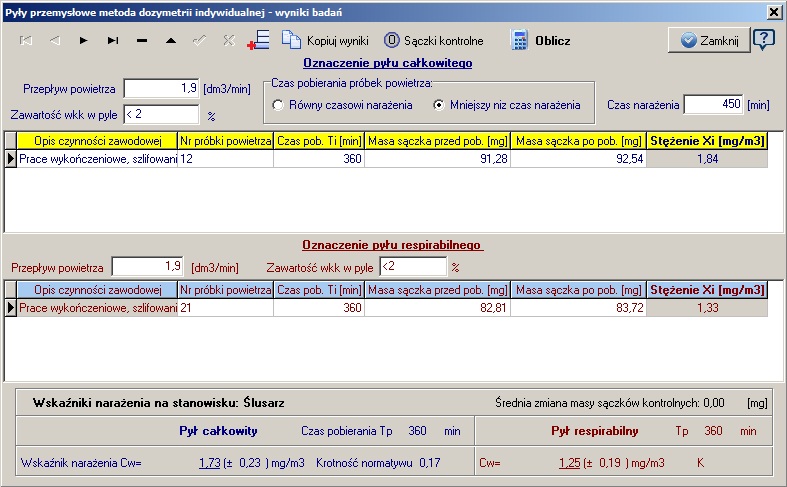The image size is (787, 487).
Task: Click respirable dust Przepływ powietrza field
Action: [148, 267]
